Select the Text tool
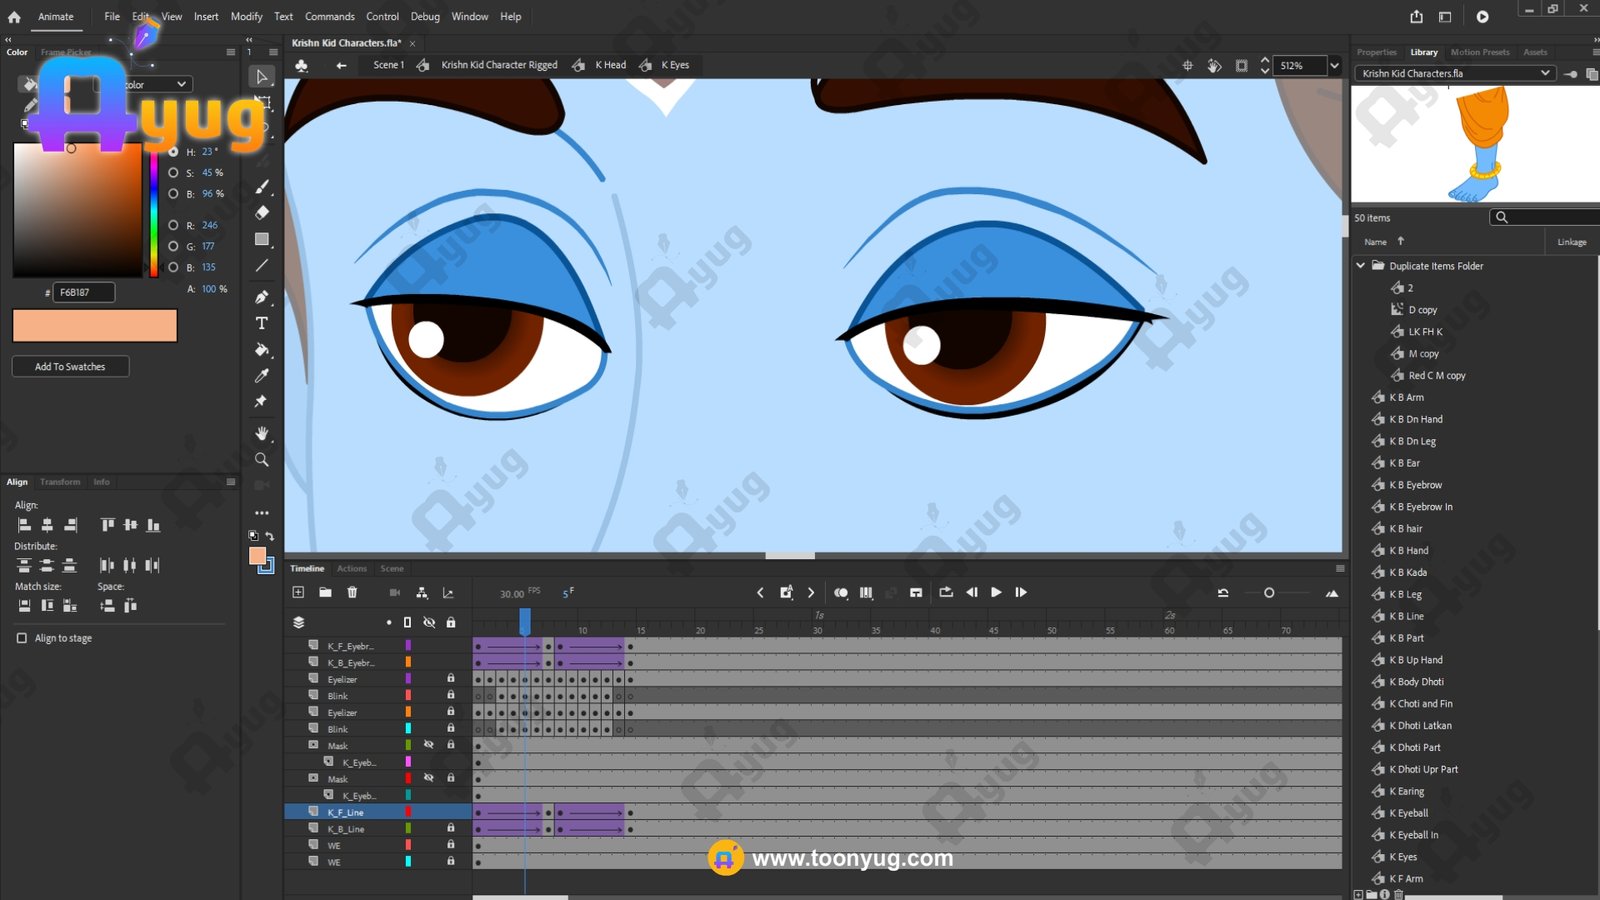 coord(262,323)
